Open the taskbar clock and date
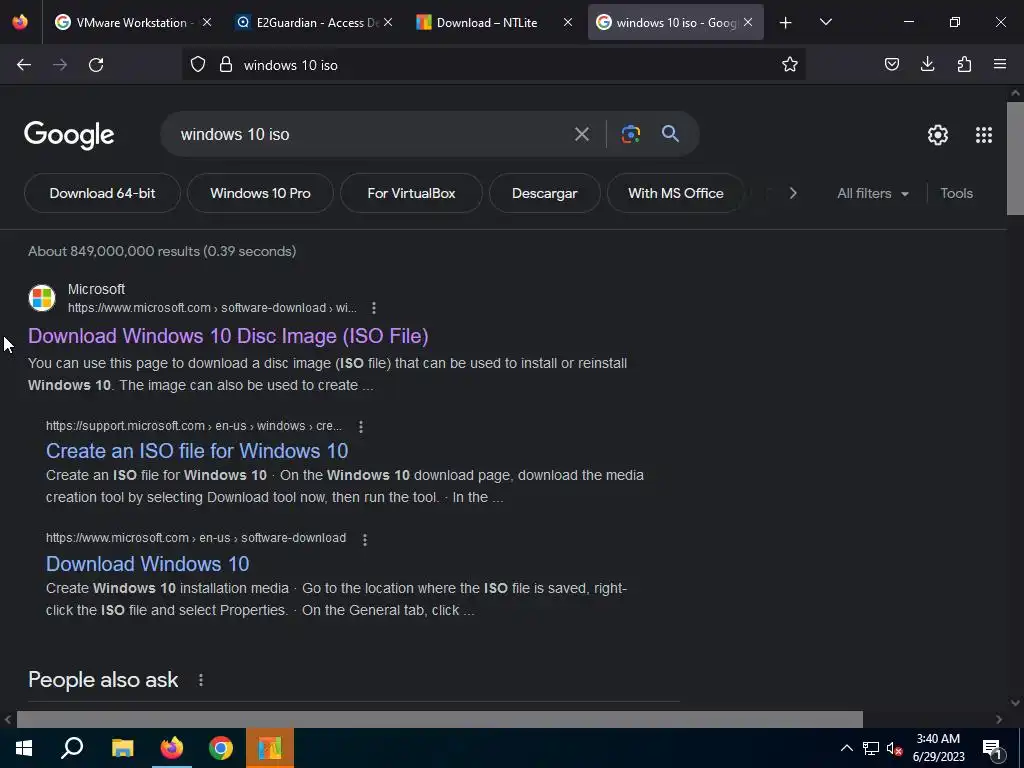This screenshot has width=1024, height=768. click(938, 748)
